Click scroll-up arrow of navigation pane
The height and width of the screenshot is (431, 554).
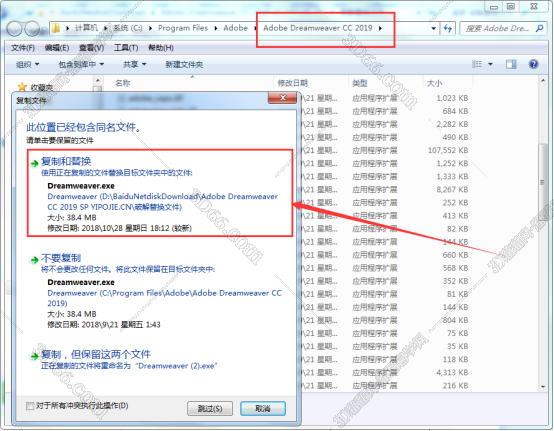tap(98, 81)
